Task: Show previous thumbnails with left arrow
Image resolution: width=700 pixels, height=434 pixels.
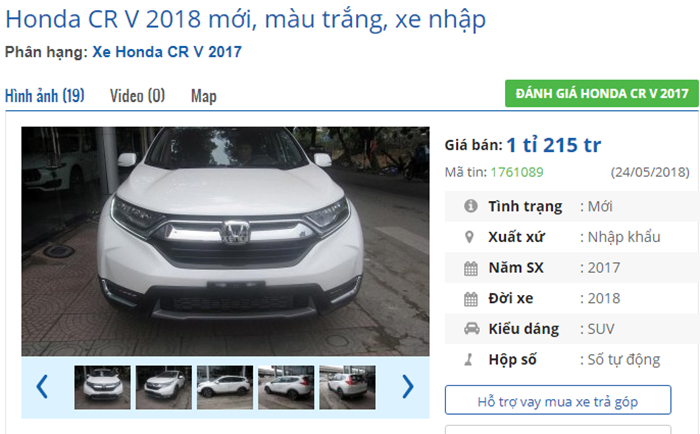Action: 42,386
